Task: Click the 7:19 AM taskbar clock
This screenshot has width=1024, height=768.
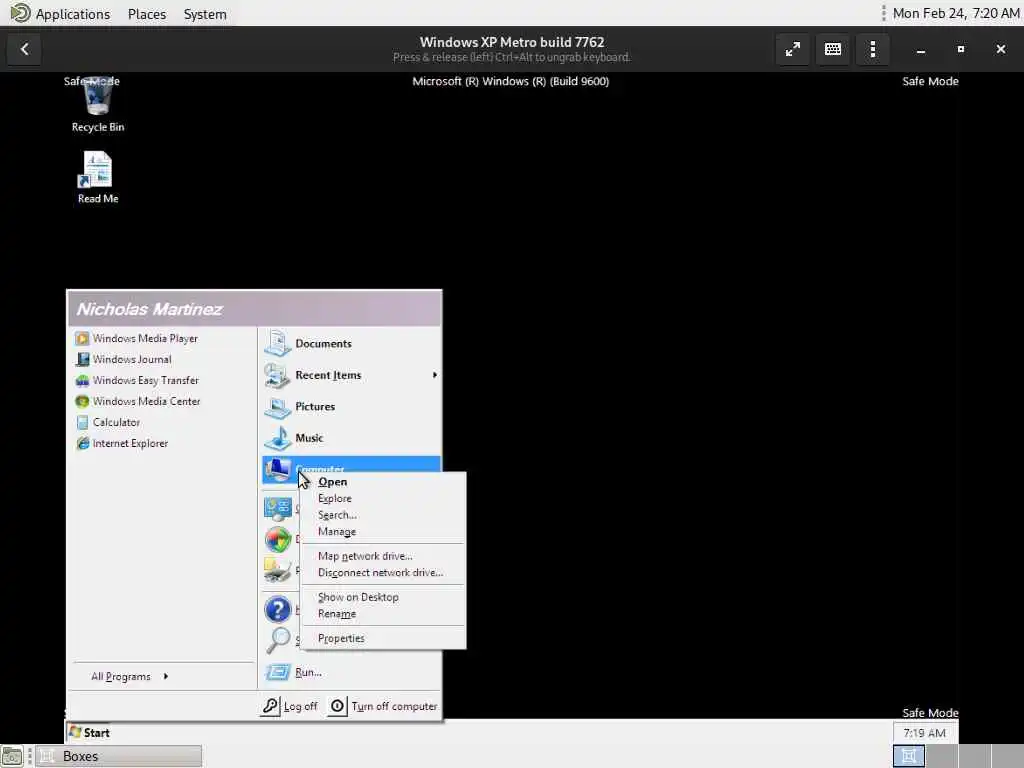Action: [924, 733]
